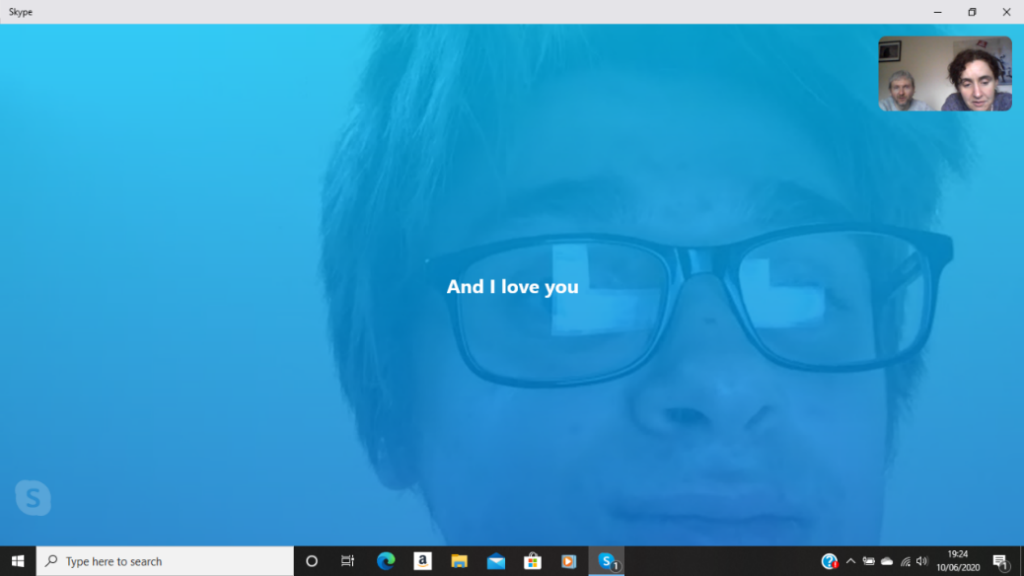Launch Microsoft Edge from the taskbar
This screenshot has height=576, width=1024.
pos(386,561)
